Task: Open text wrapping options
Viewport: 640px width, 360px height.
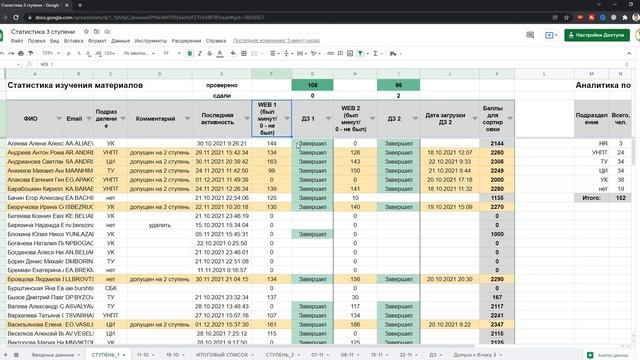Action: point(301,53)
